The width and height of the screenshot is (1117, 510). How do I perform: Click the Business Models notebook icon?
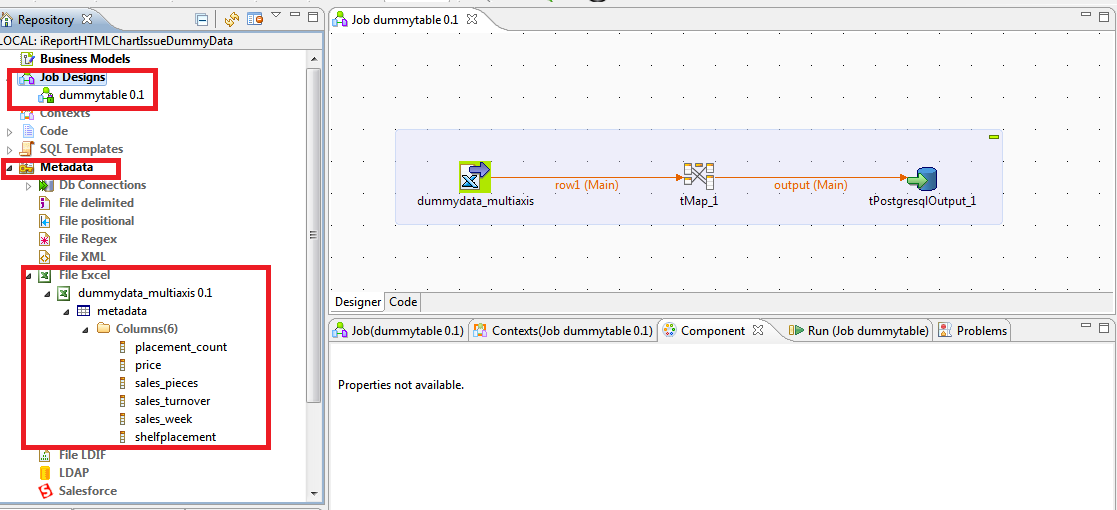click(28, 59)
